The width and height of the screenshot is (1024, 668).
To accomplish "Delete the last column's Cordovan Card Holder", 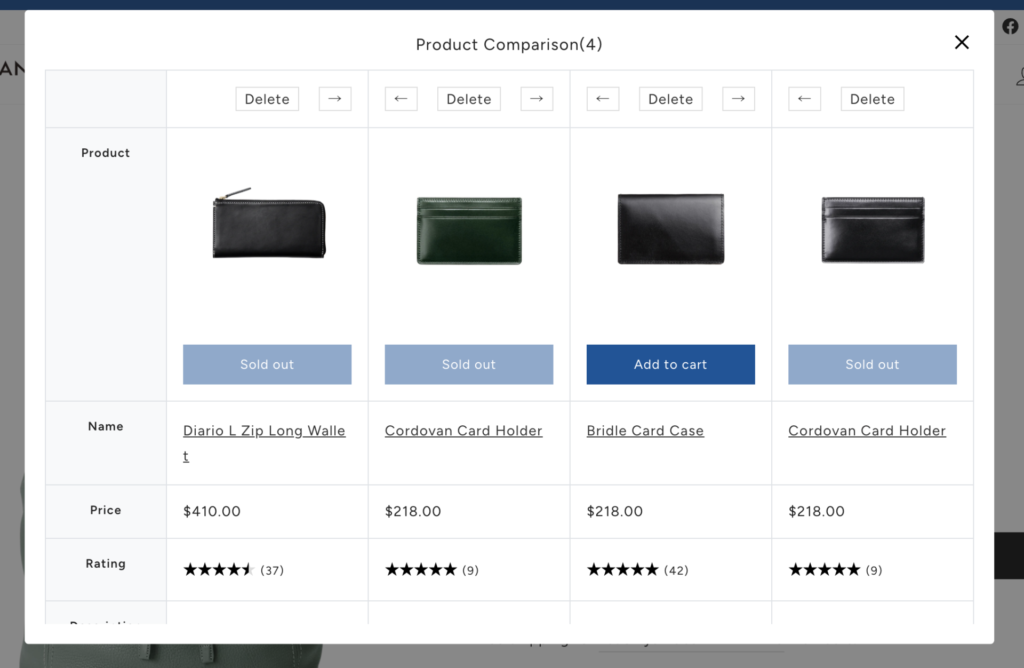I will coord(872,99).
